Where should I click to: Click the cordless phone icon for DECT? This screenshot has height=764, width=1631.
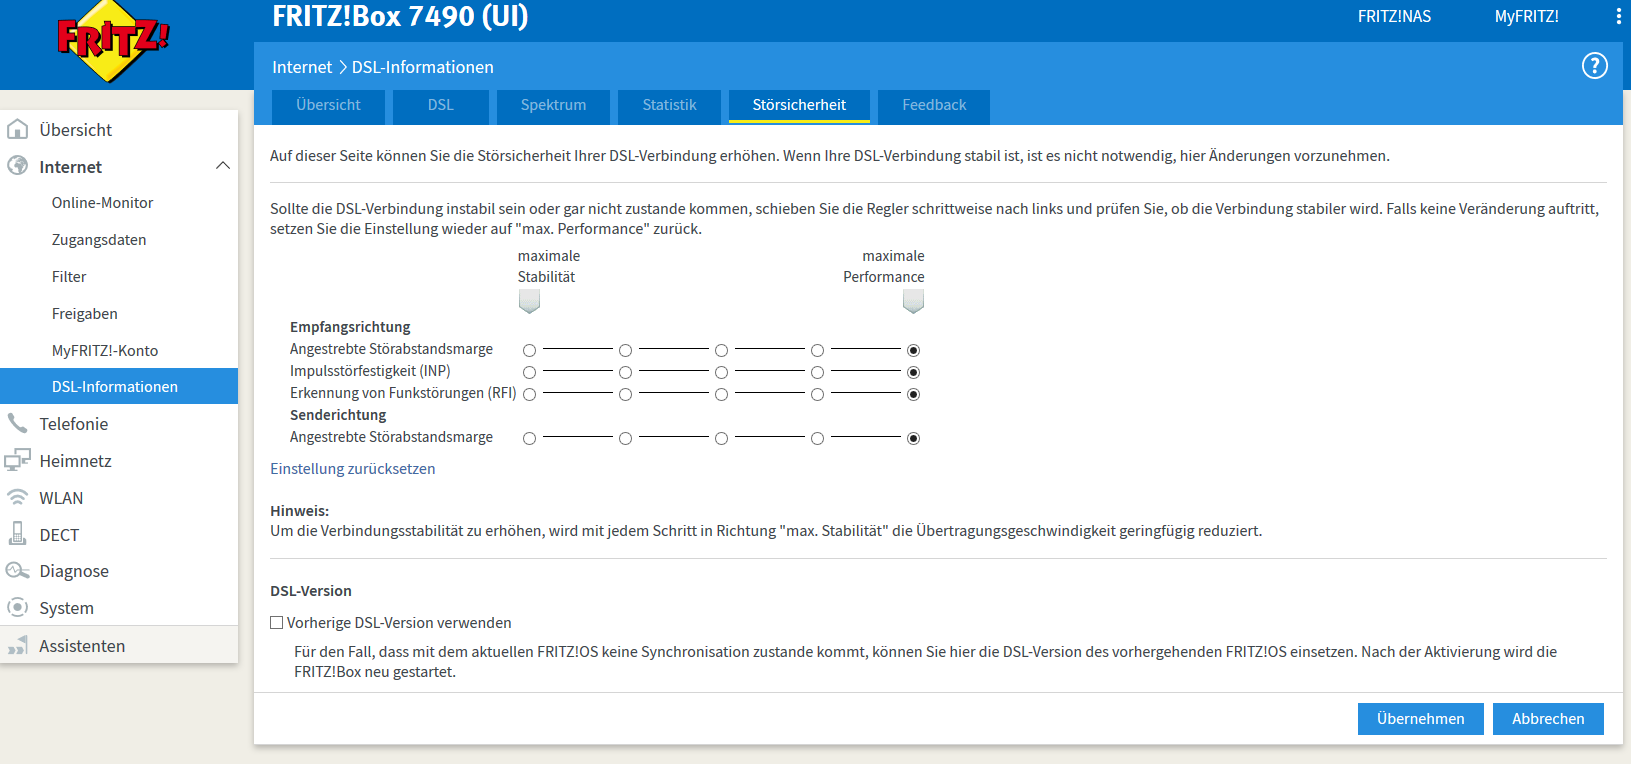17,534
